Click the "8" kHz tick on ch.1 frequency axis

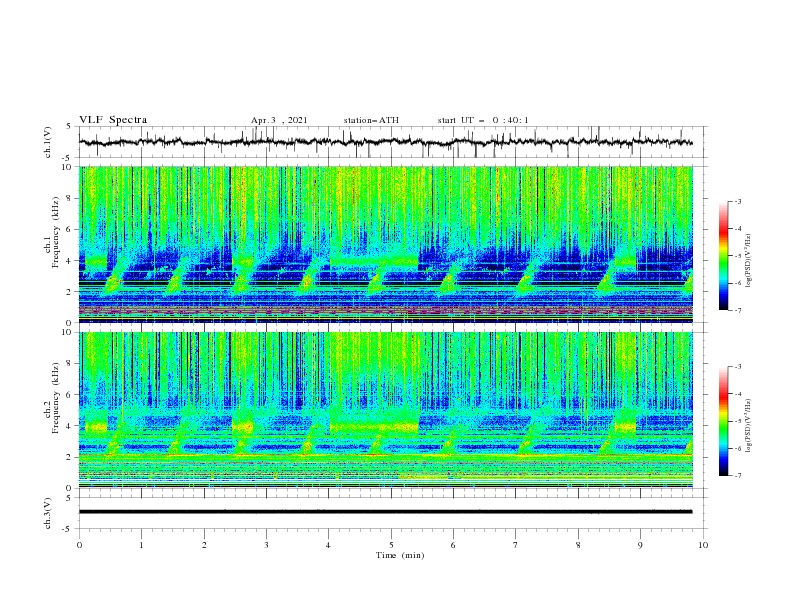[71, 198]
